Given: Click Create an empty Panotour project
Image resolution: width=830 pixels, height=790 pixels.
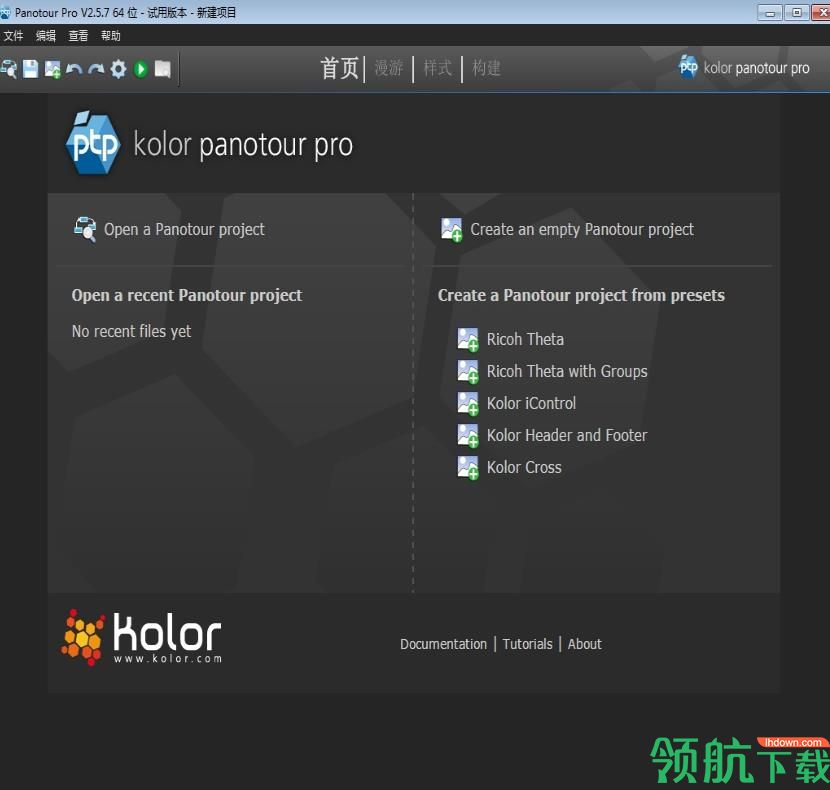Looking at the screenshot, I should [x=582, y=229].
